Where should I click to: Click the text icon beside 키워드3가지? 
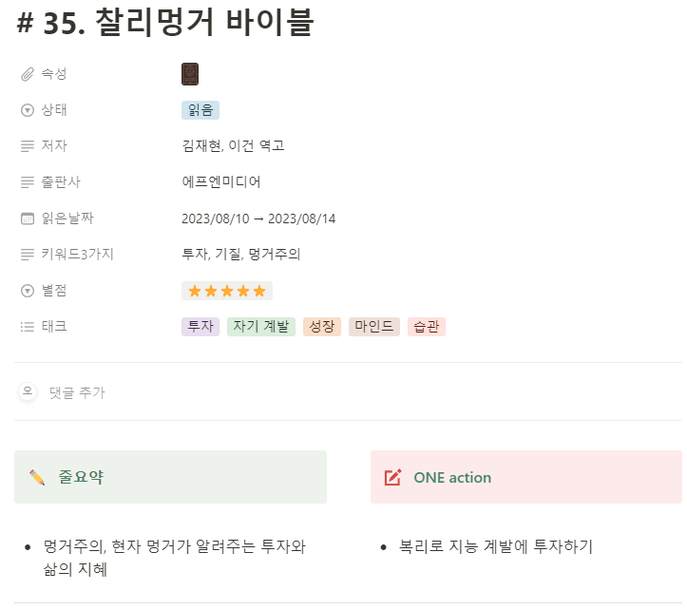point(27,254)
